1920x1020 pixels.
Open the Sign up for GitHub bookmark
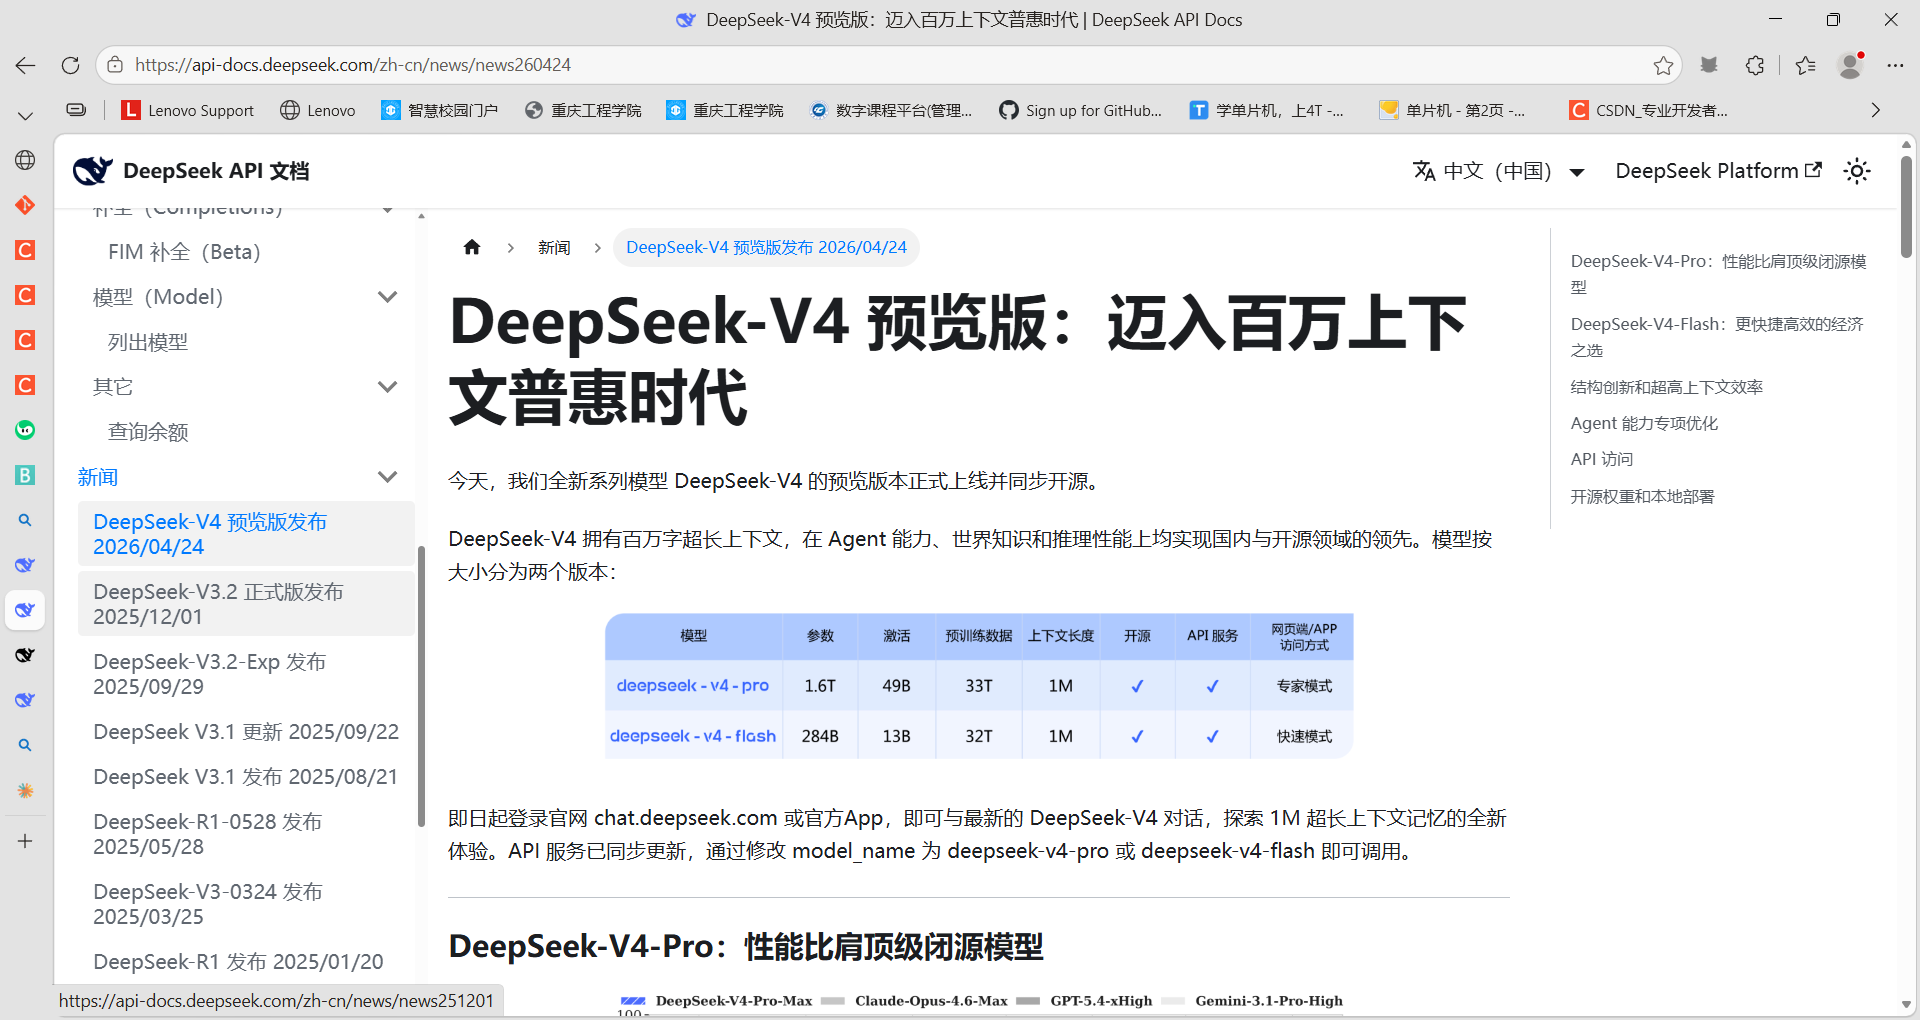(1081, 110)
